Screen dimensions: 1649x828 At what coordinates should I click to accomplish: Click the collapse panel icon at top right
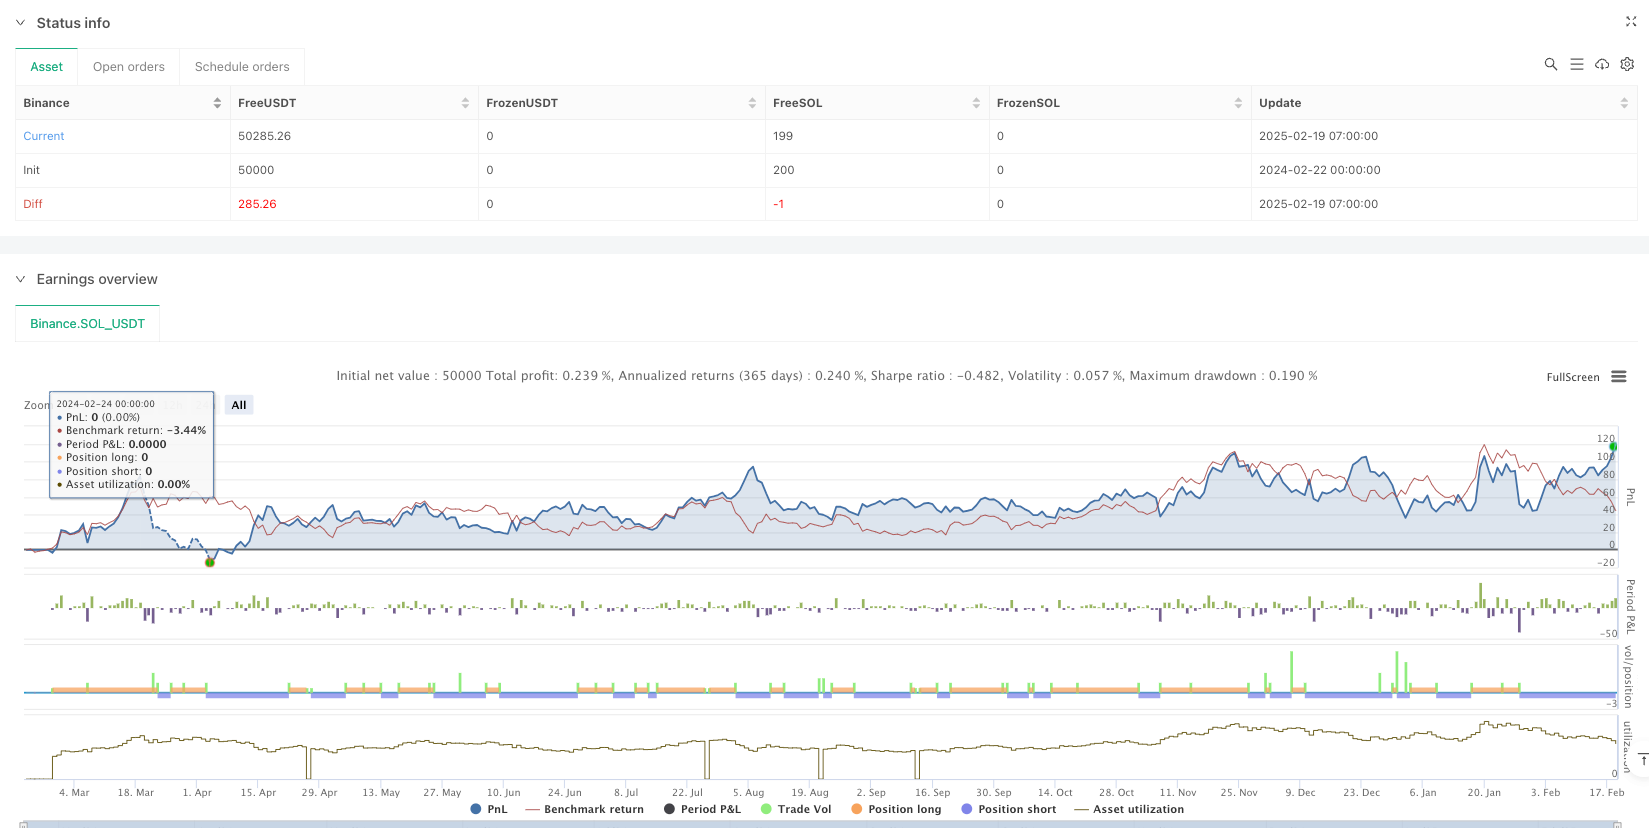pyautogui.click(x=1631, y=22)
